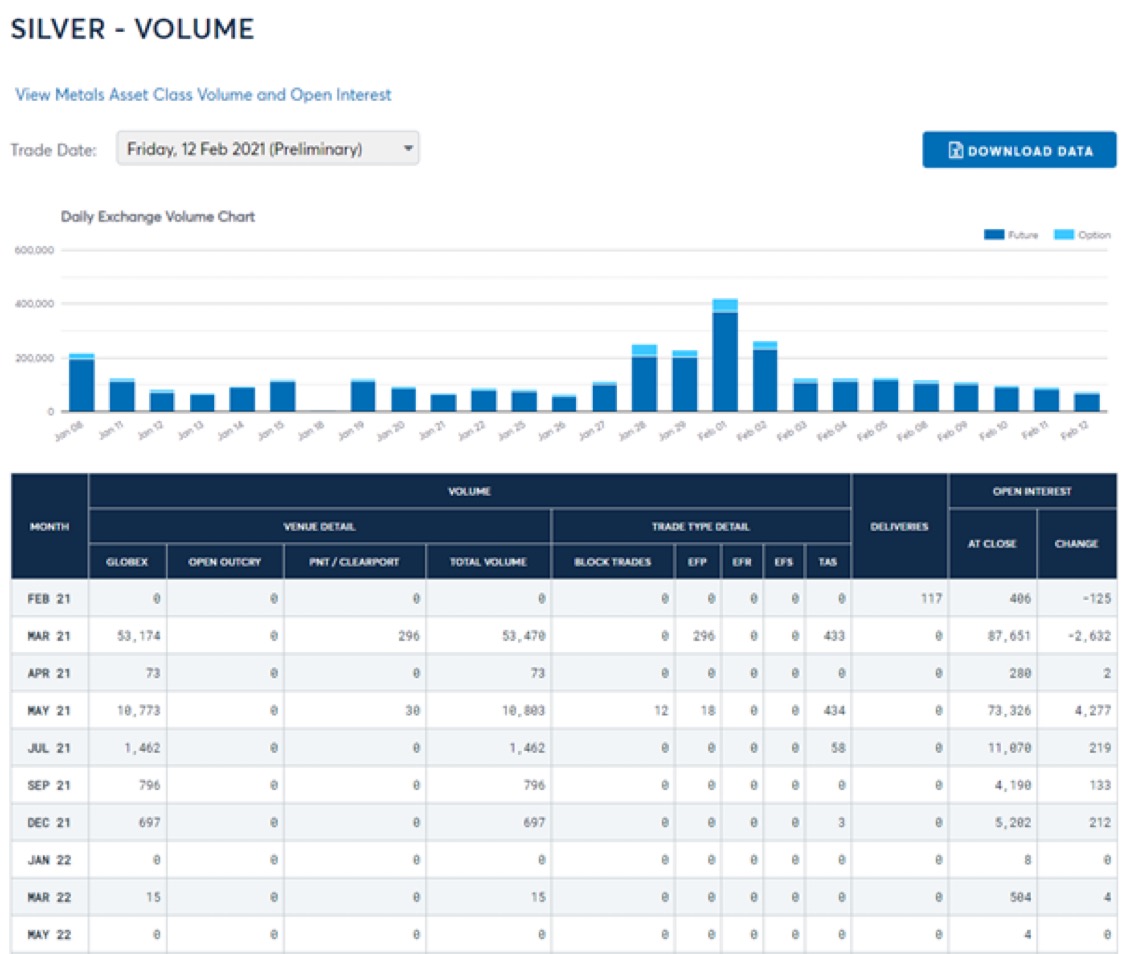Viewport: 1122px width, 954px height.
Task: Click the TOTAL VOLUME column header
Action: coord(487,561)
